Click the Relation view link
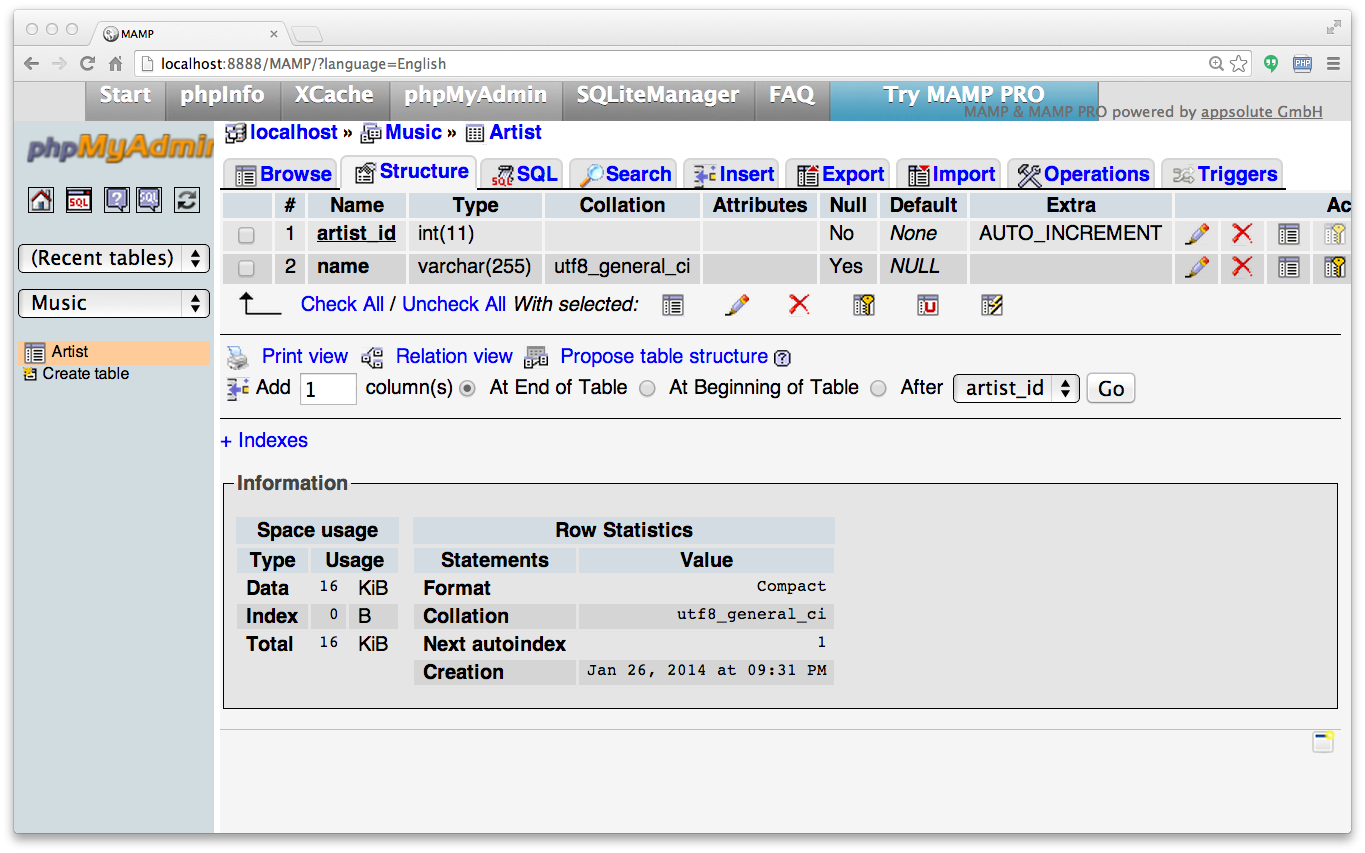The height and width of the screenshot is (853, 1365). tap(454, 357)
